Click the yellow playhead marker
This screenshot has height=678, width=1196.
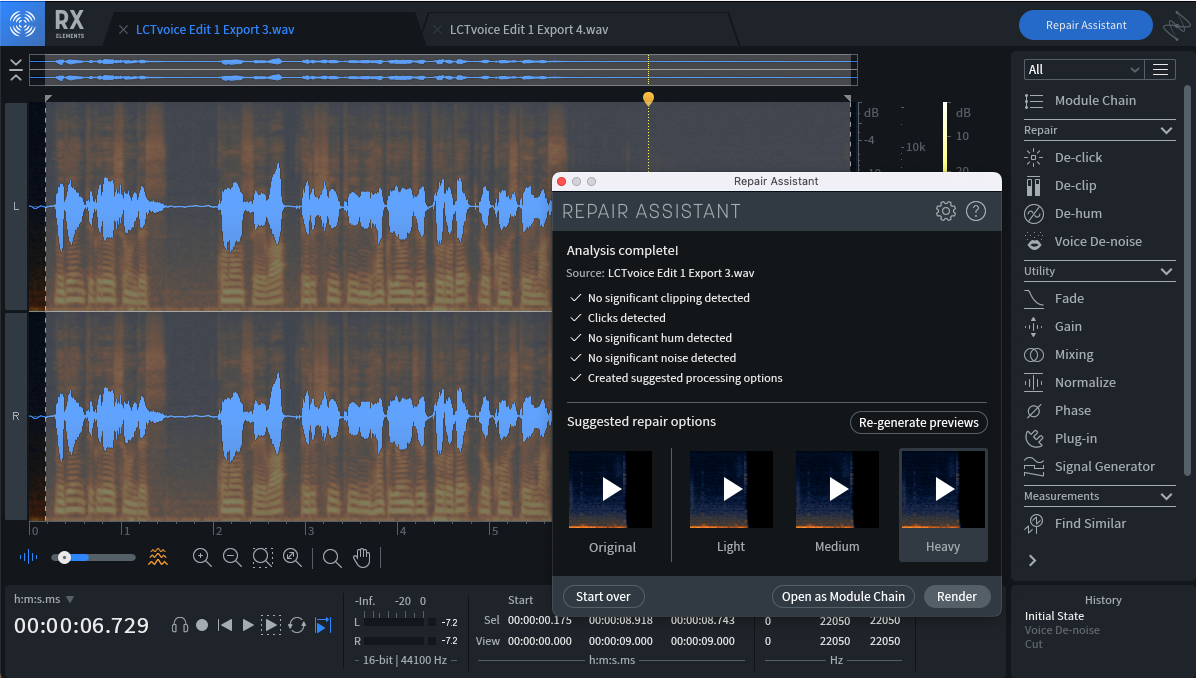point(648,98)
